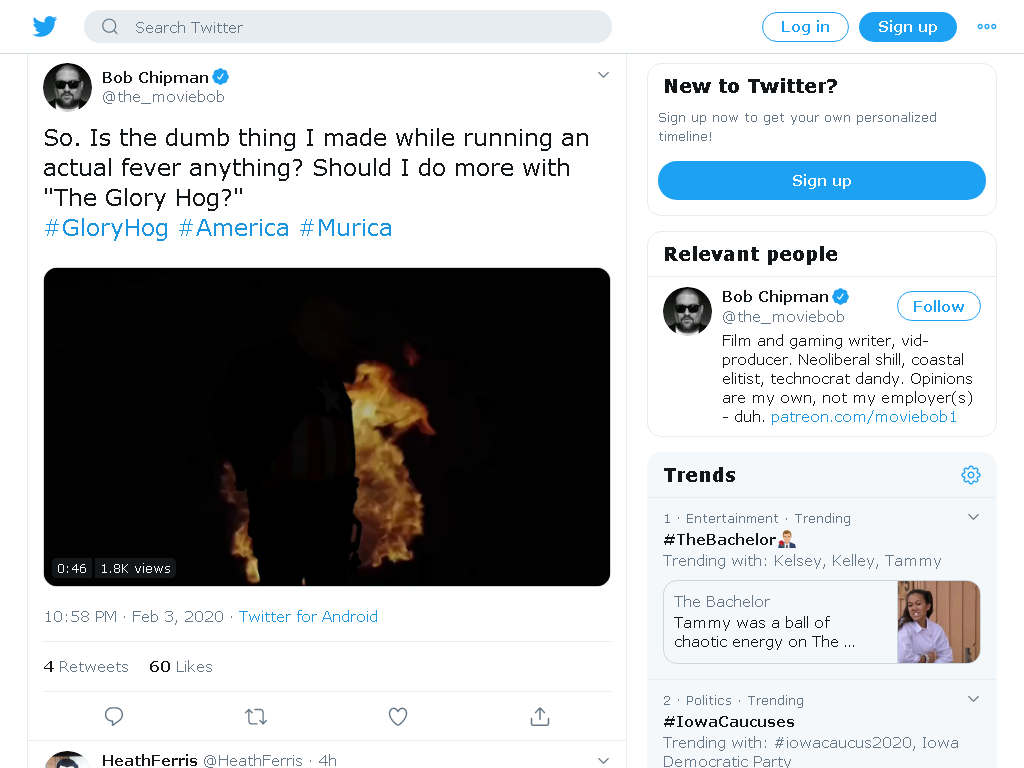
Task: Like the tweet with heart icon
Action: 398,716
